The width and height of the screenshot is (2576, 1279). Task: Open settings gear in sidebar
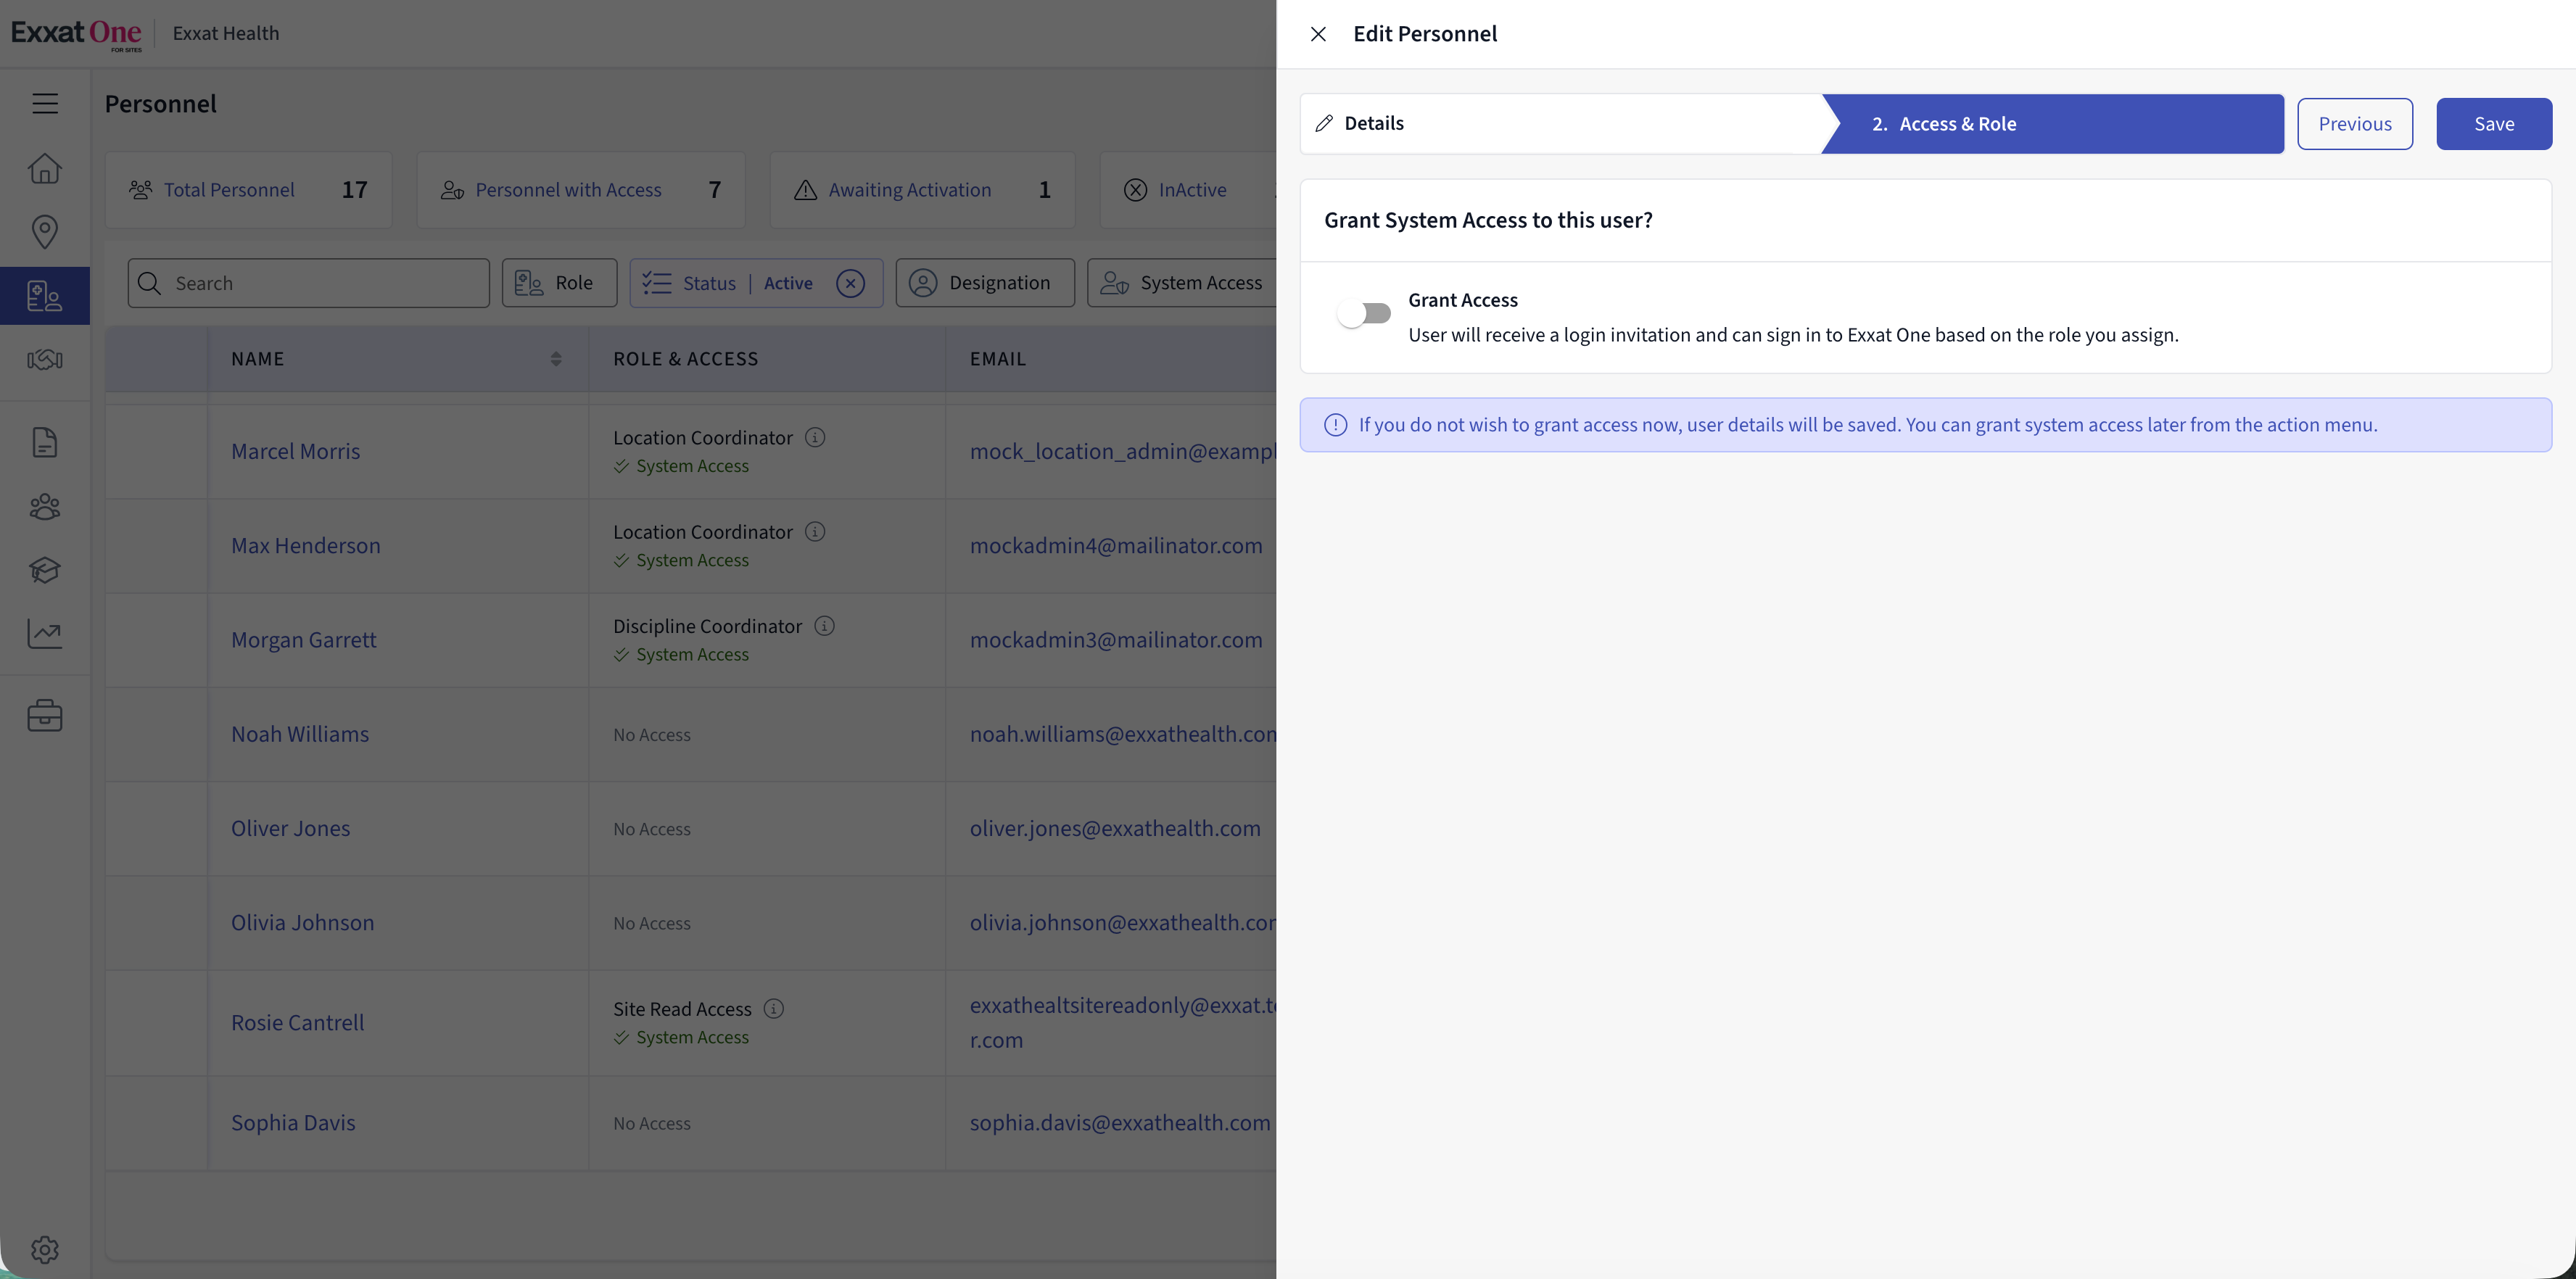pyautogui.click(x=45, y=1249)
